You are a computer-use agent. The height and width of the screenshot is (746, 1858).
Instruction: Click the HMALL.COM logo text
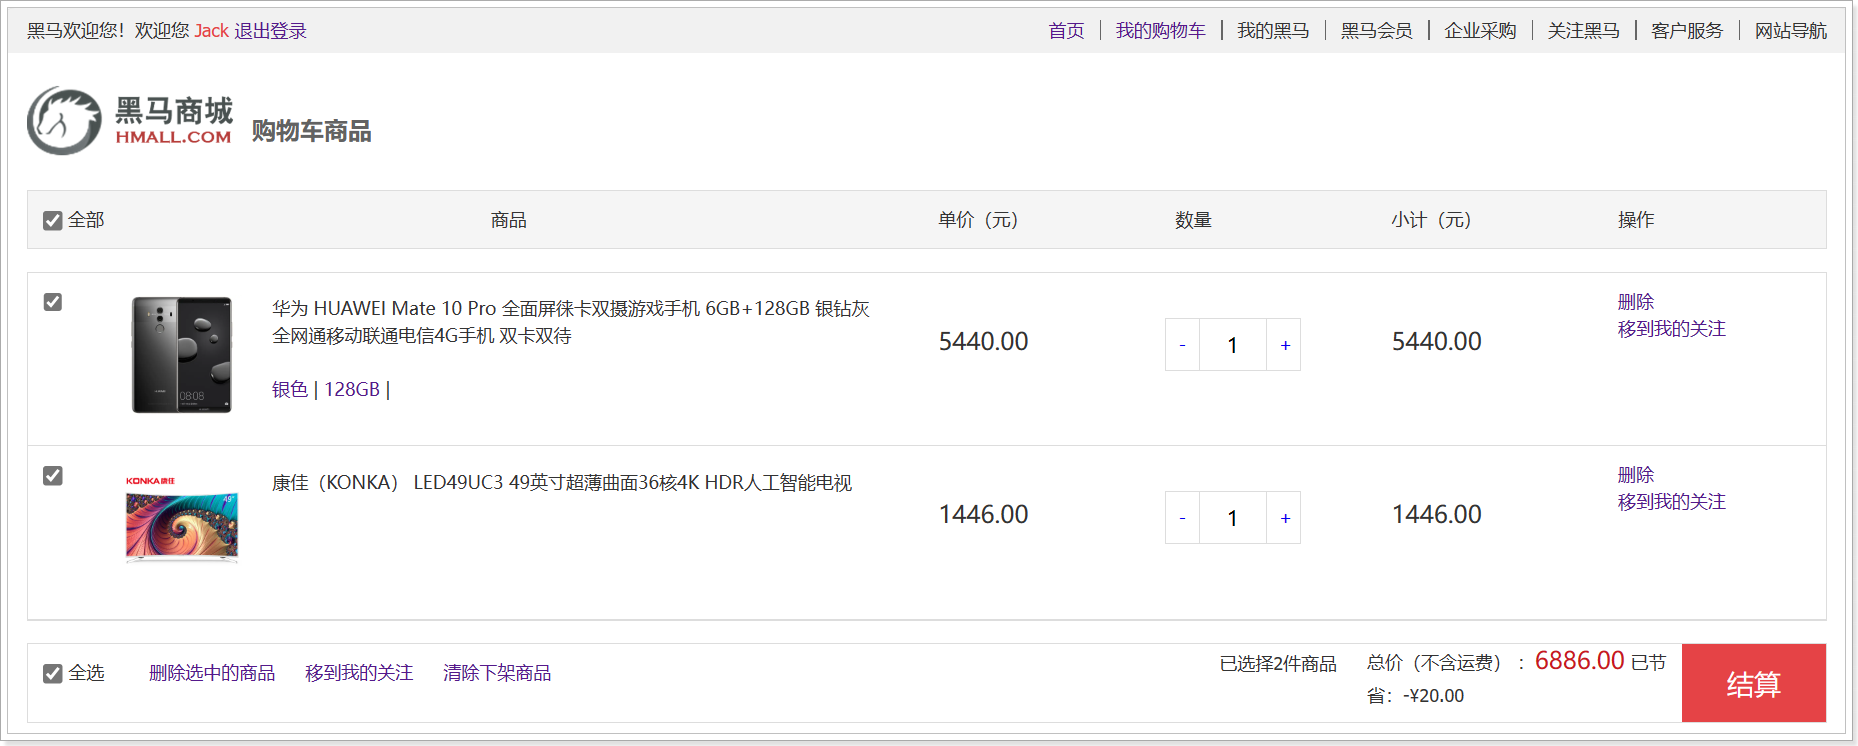click(173, 138)
